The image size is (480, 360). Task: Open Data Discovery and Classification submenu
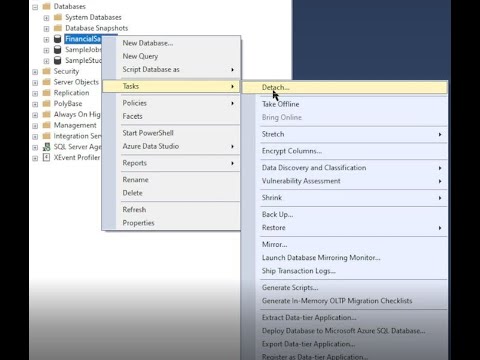click(345, 168)
